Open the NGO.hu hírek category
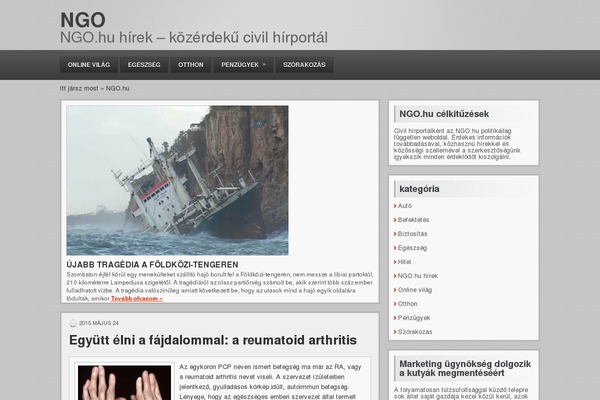This screenshot has width=600, height=400. [418, 276]
